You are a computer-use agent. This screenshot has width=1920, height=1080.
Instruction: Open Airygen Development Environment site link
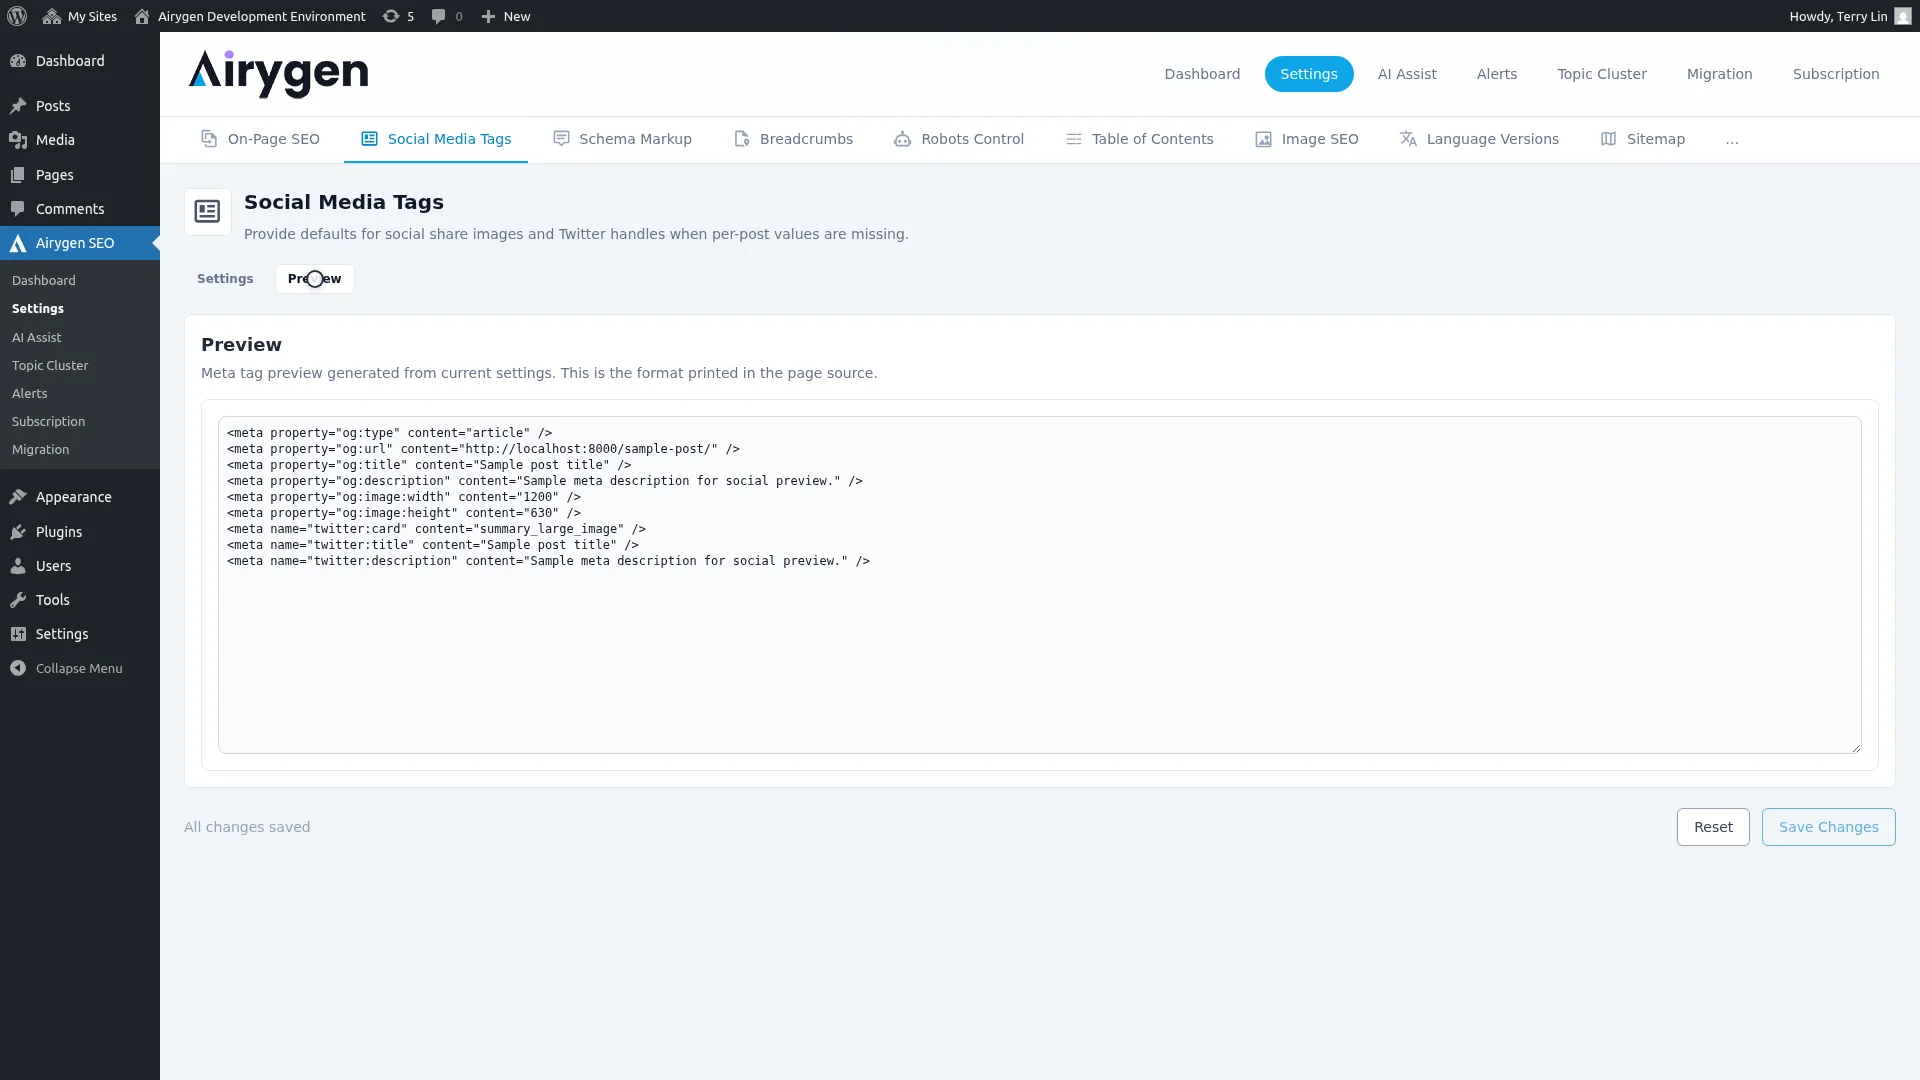[x=250, y=16]
